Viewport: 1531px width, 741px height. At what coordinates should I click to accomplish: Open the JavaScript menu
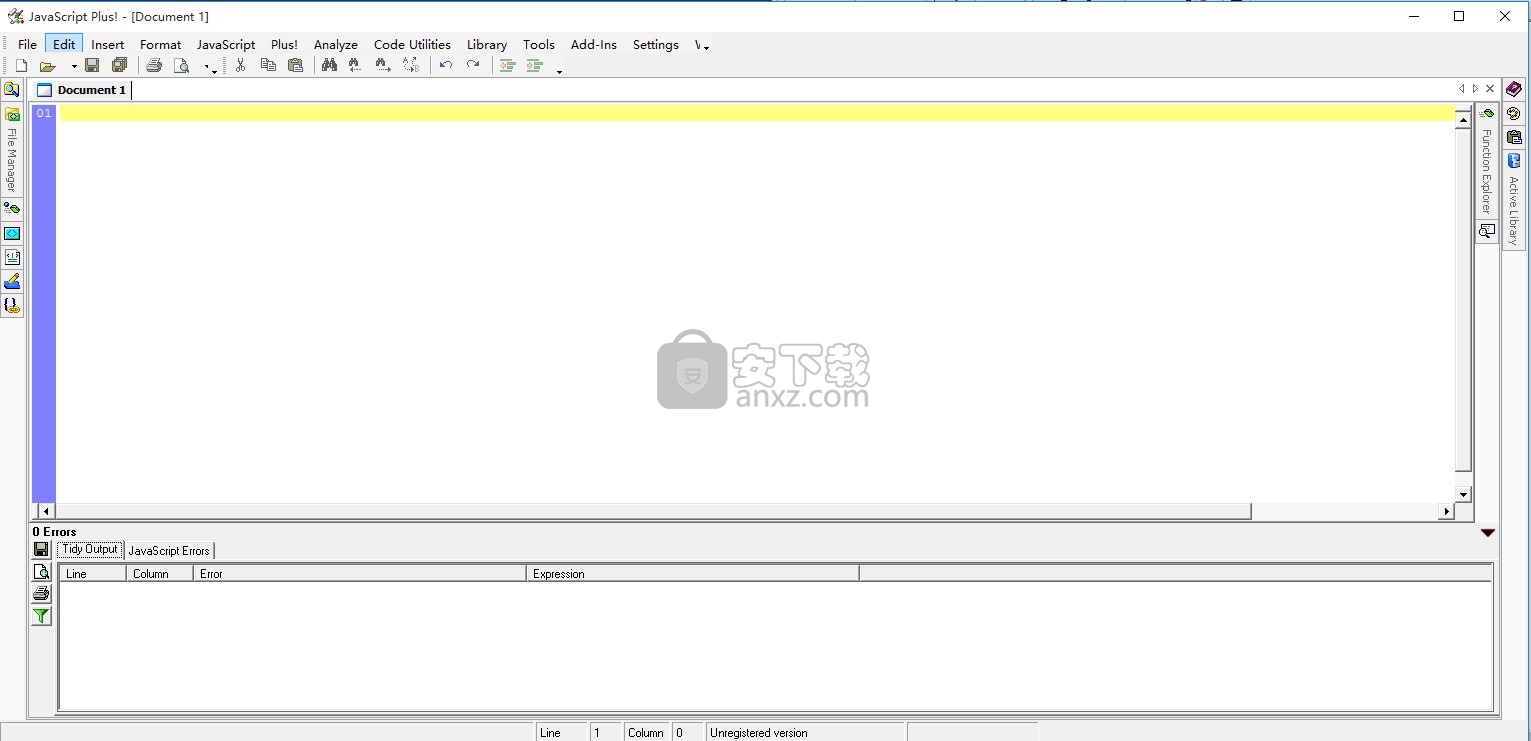[226, 44]
